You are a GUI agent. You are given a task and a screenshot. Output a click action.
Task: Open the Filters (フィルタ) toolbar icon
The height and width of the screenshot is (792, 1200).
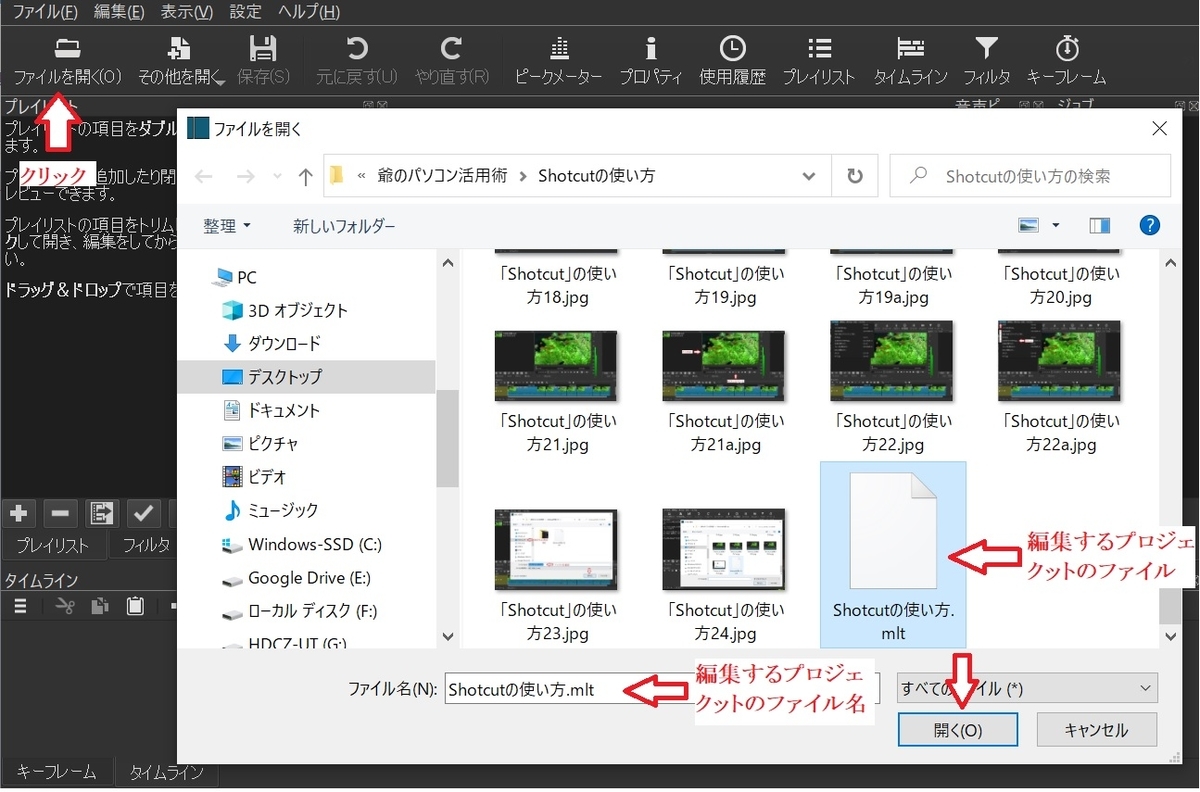[x=987, y=48]
